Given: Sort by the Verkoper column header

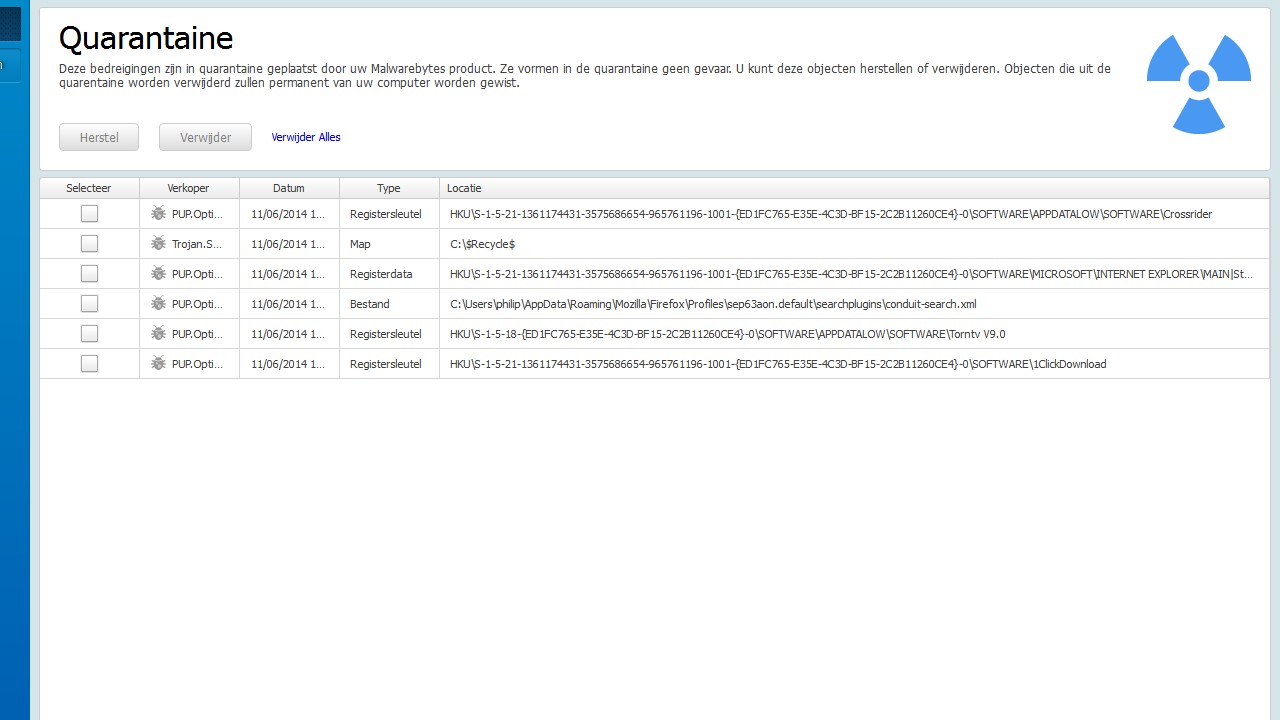Looking at the screenshot, I should click(x=189, y=188).
